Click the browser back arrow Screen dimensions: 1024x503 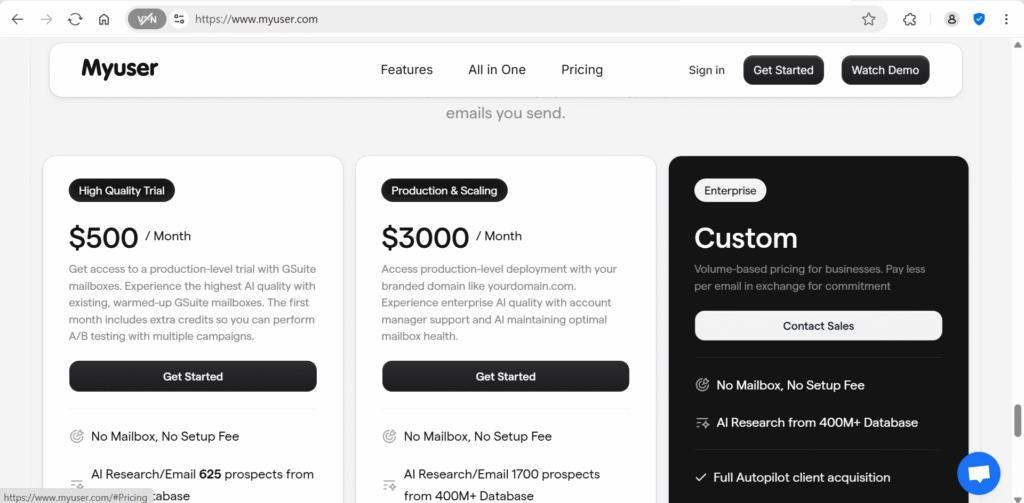point(17,20)
